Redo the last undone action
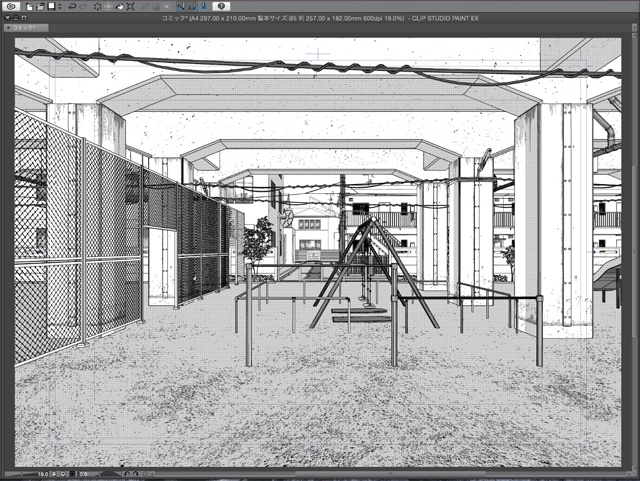 [83, 6]
